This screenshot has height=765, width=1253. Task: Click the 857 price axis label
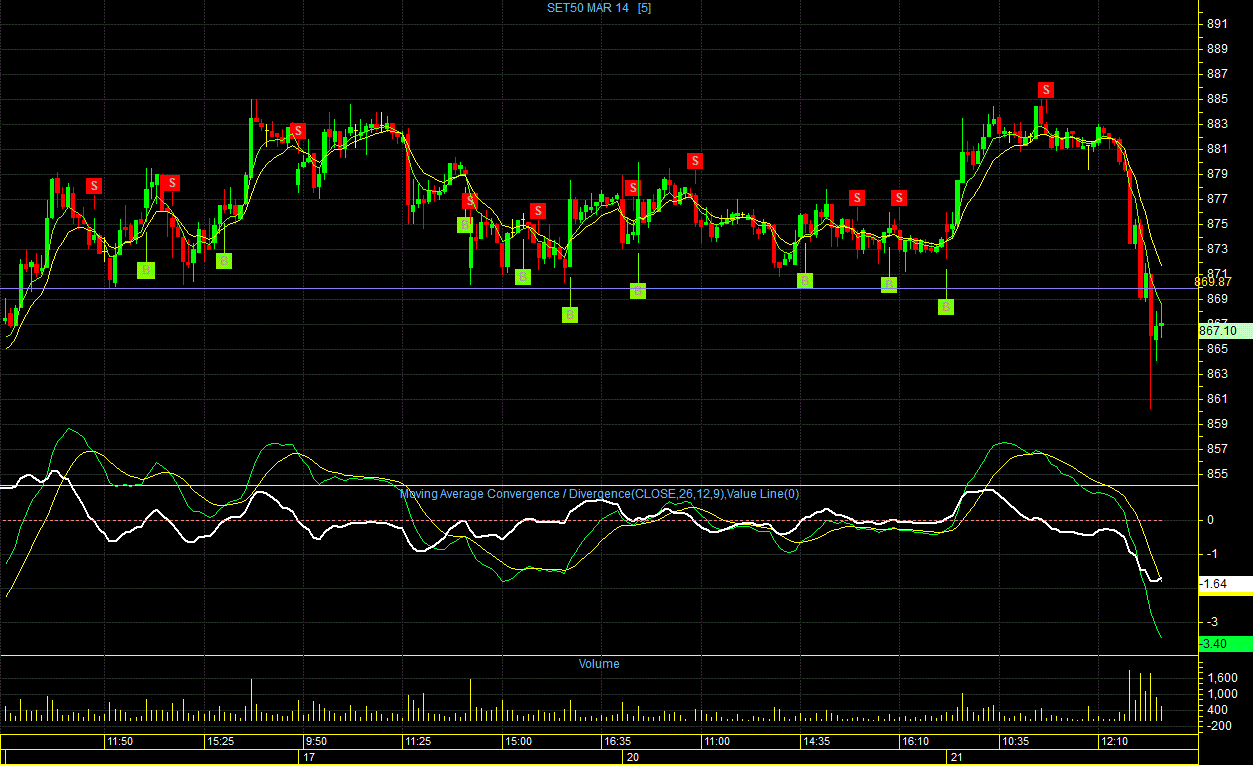(x=1218, y=449)
